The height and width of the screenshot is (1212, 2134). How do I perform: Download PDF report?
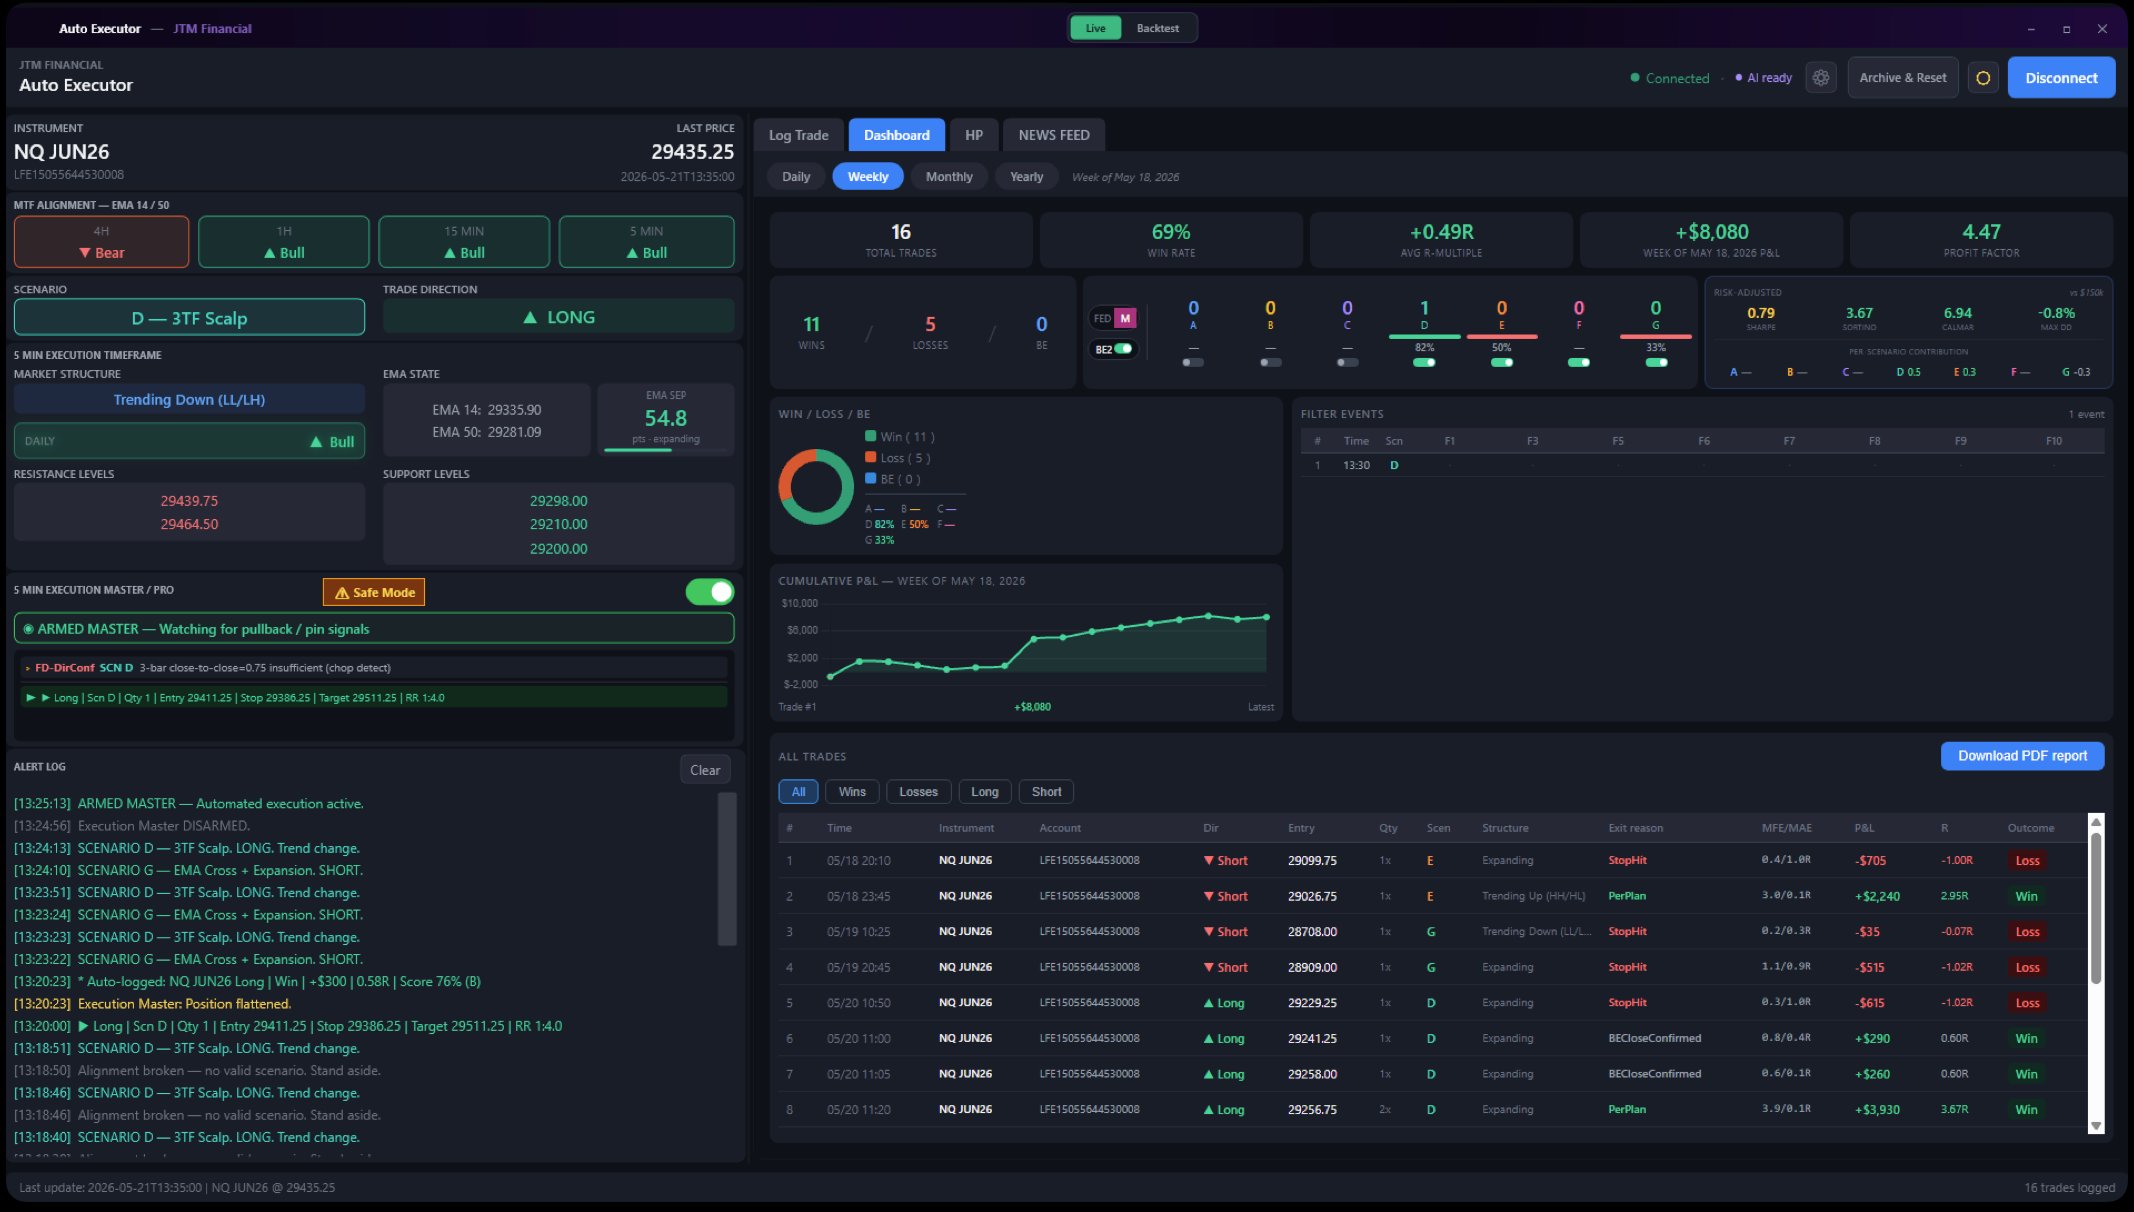pos(2022,756)
